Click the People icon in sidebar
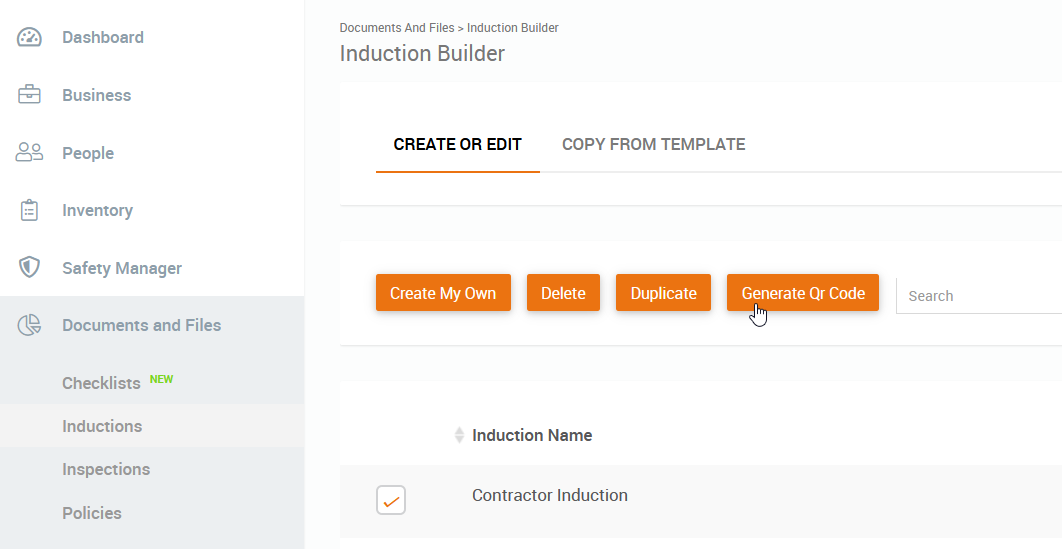The height and width of the screenshot is (549, 1062). pos(30,153)
